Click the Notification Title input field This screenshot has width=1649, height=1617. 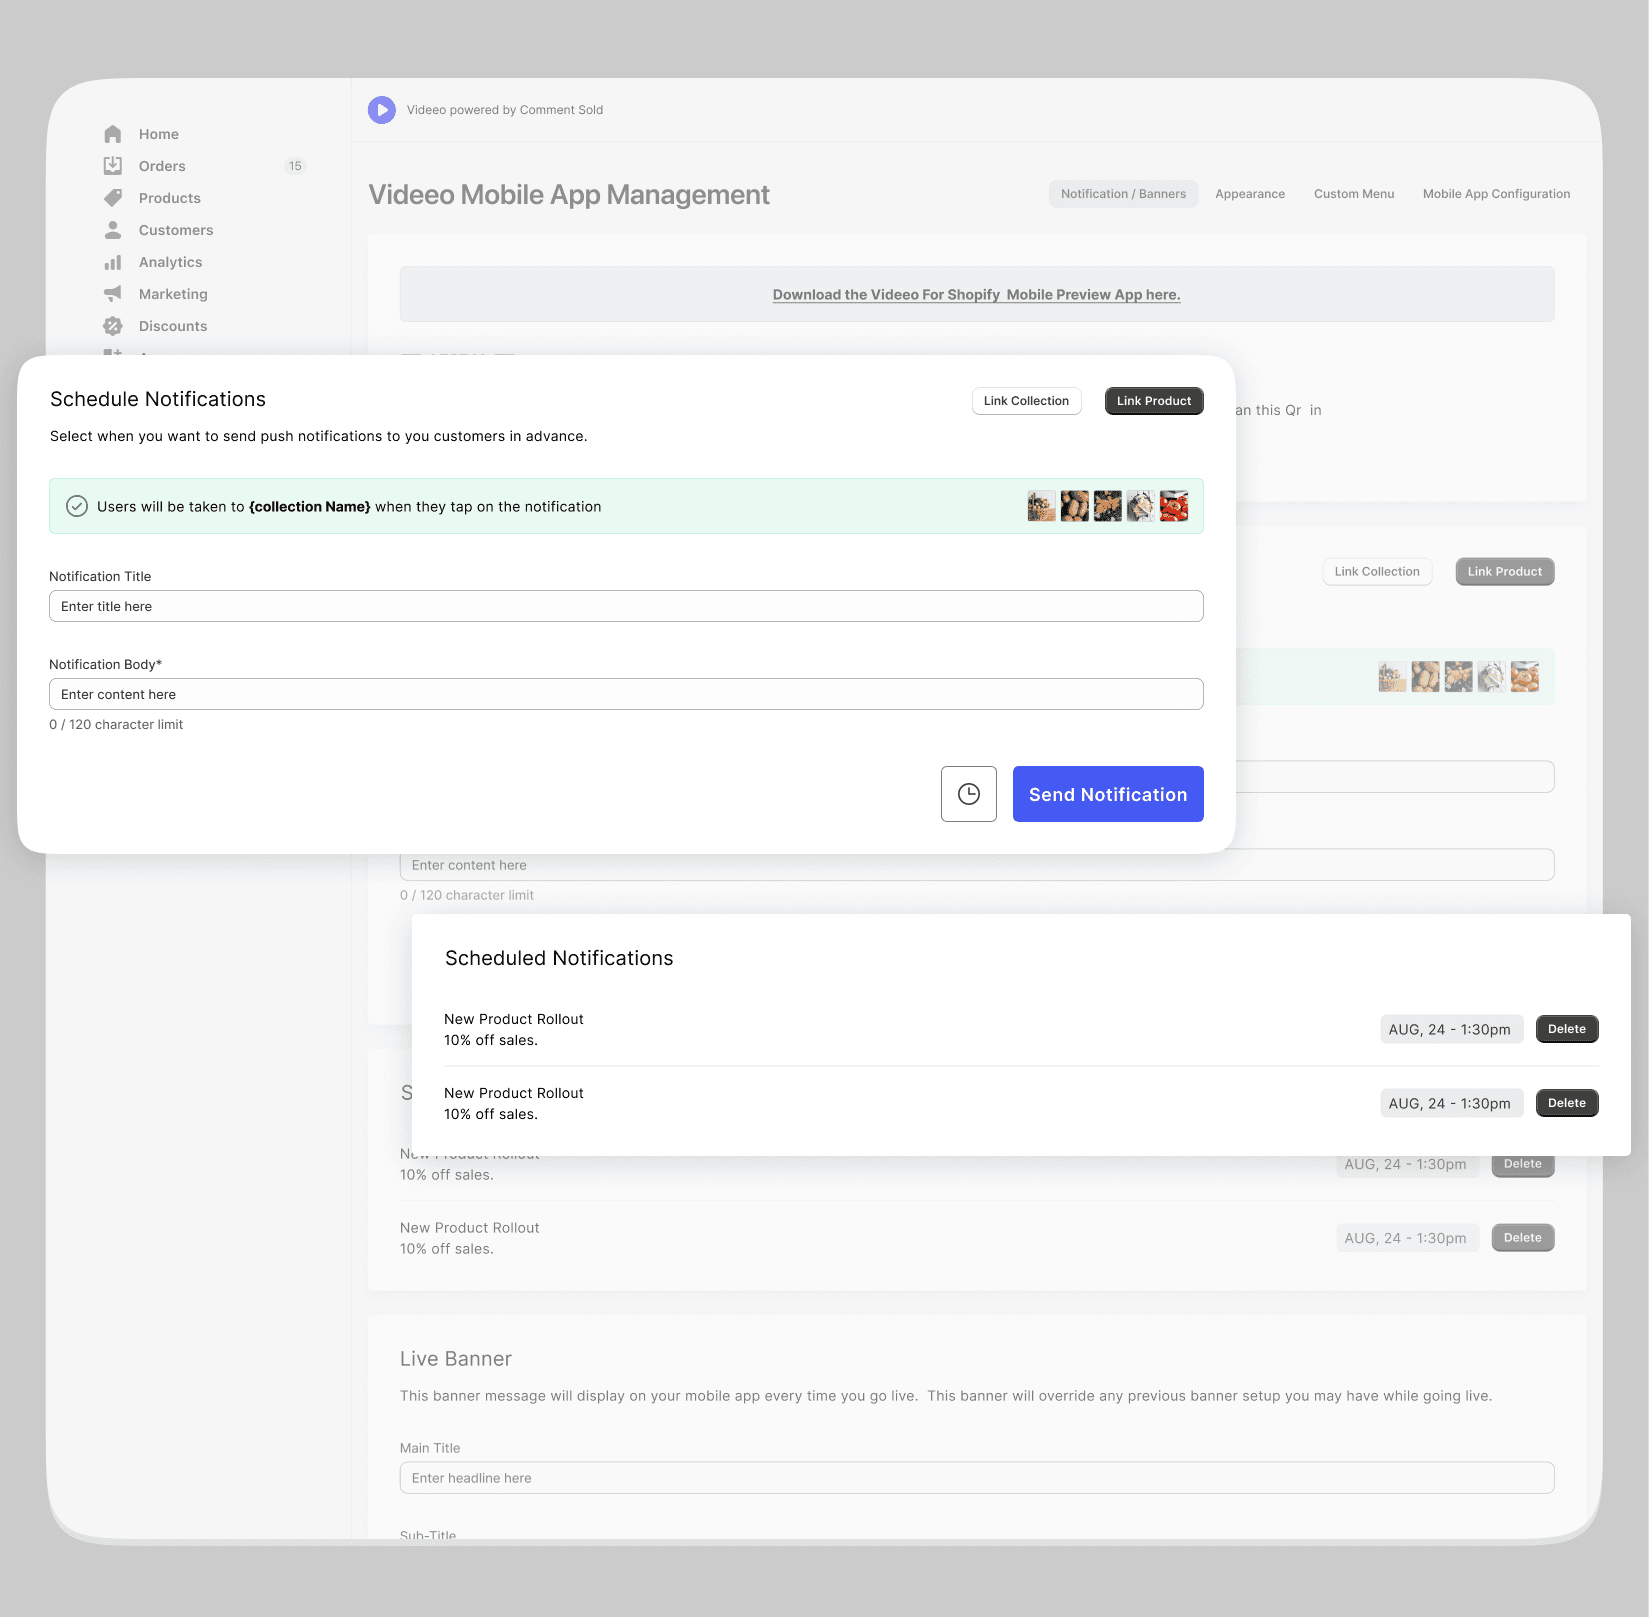(626, 606)
